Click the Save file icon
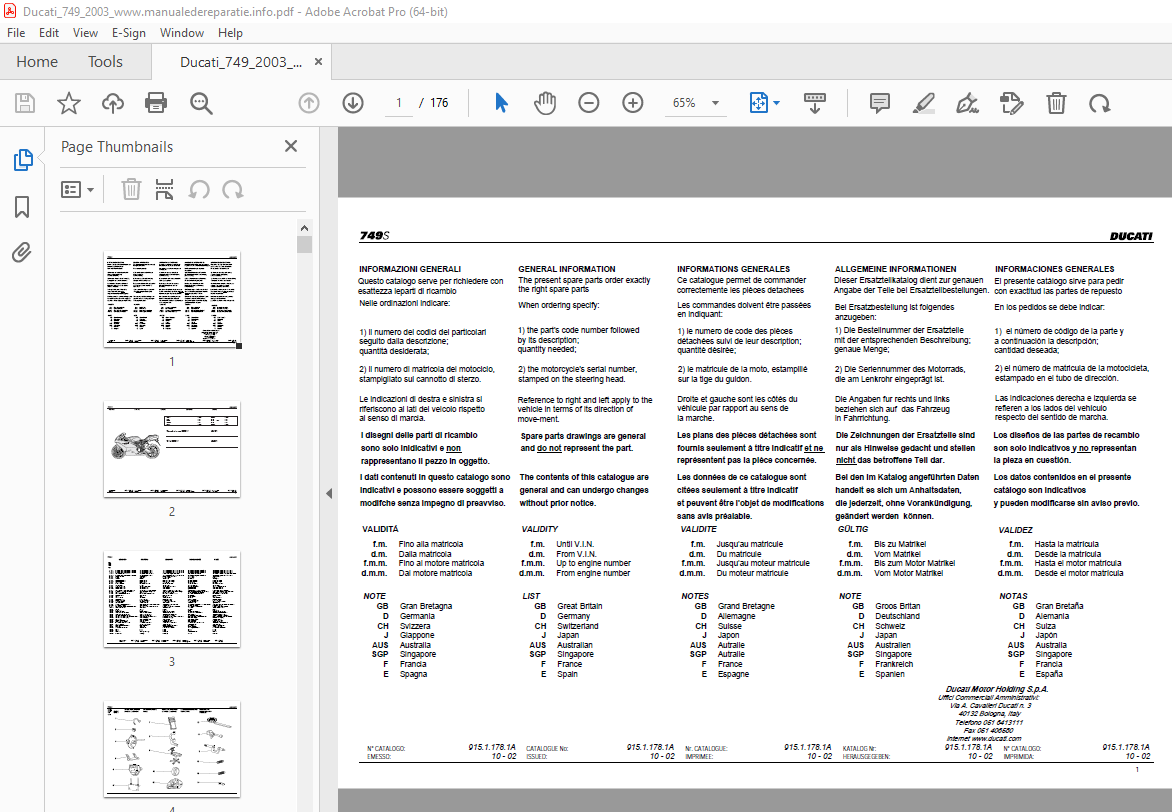The height and width of the screenshot is (812, 1172). click(25, 103)
